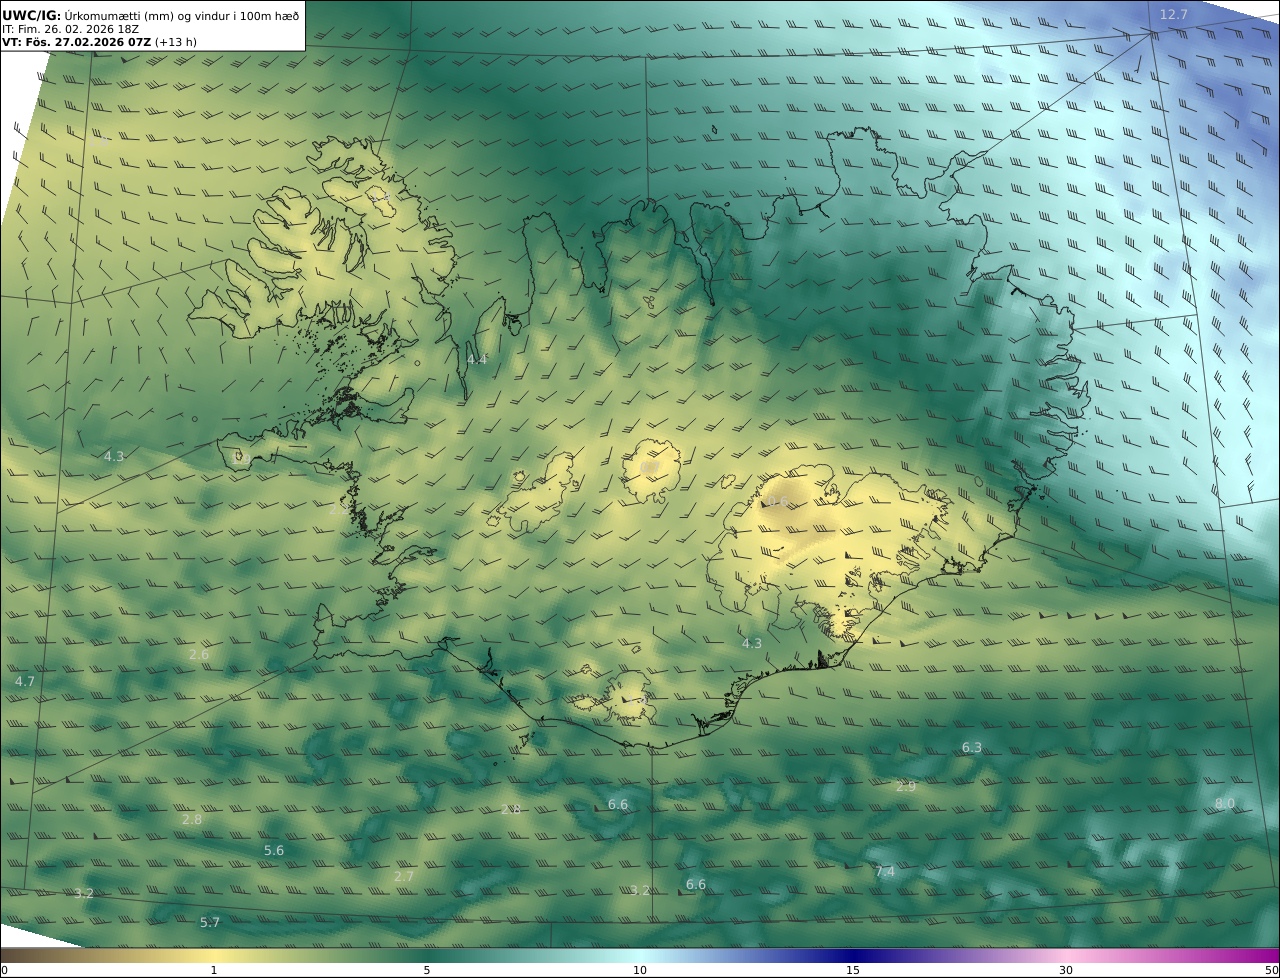Click the 0.6 value label on the glacier

pos(778,501)
